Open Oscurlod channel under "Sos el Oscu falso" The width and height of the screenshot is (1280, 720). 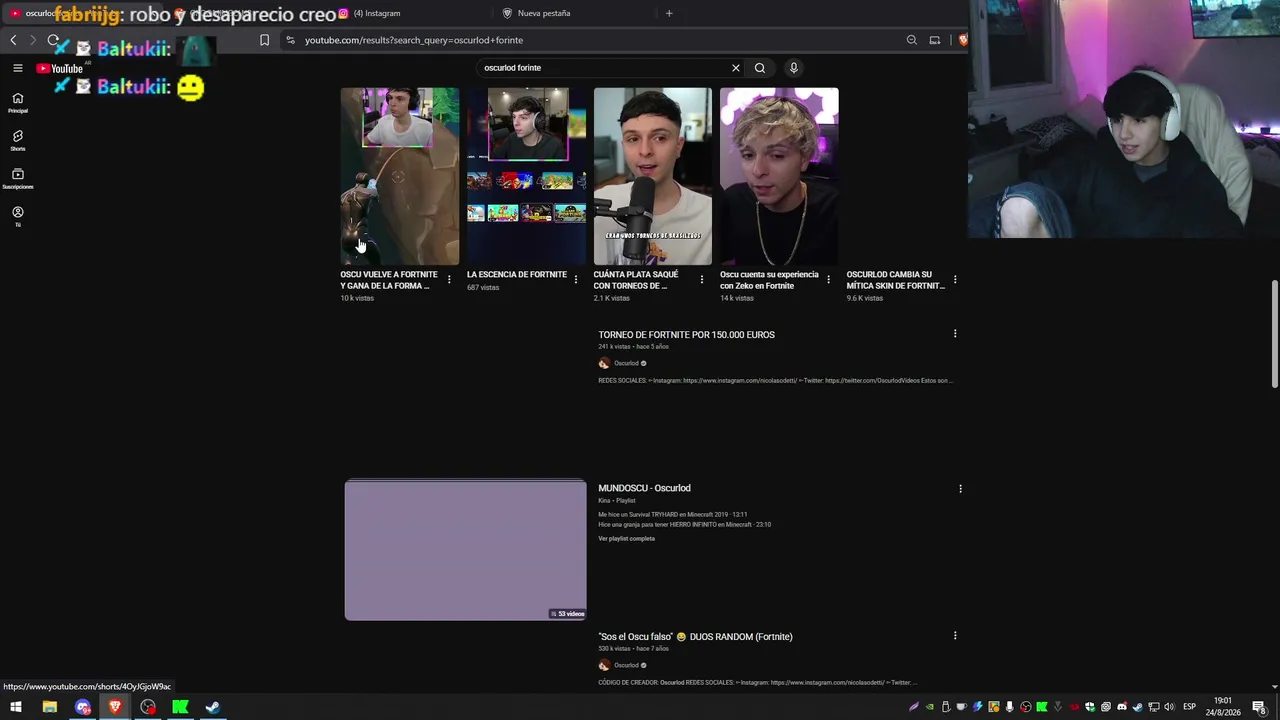click(x=626, y=665)
